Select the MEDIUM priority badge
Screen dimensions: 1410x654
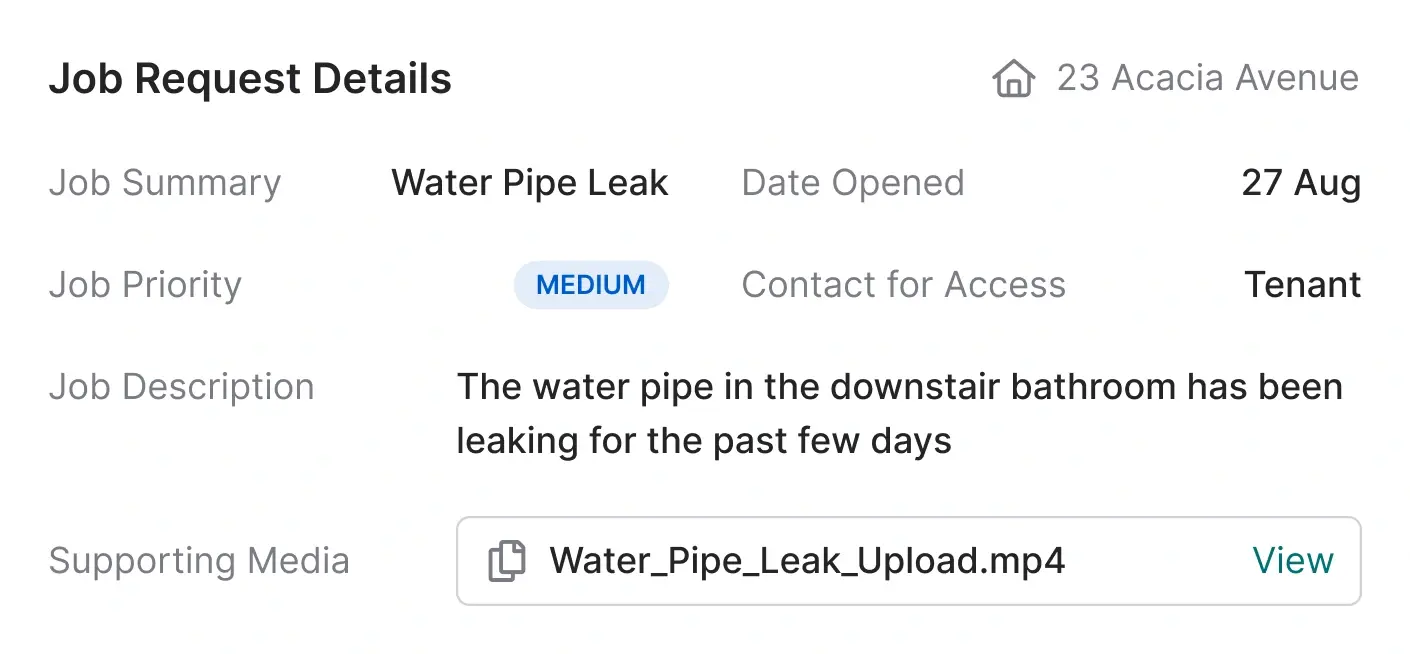coord(591,285)
